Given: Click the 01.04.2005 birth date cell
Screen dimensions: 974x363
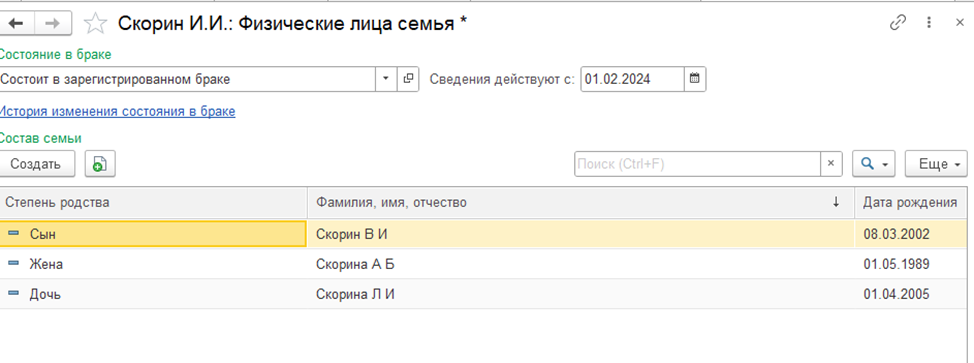Looking at the screenshot, I should pos(911,294).
